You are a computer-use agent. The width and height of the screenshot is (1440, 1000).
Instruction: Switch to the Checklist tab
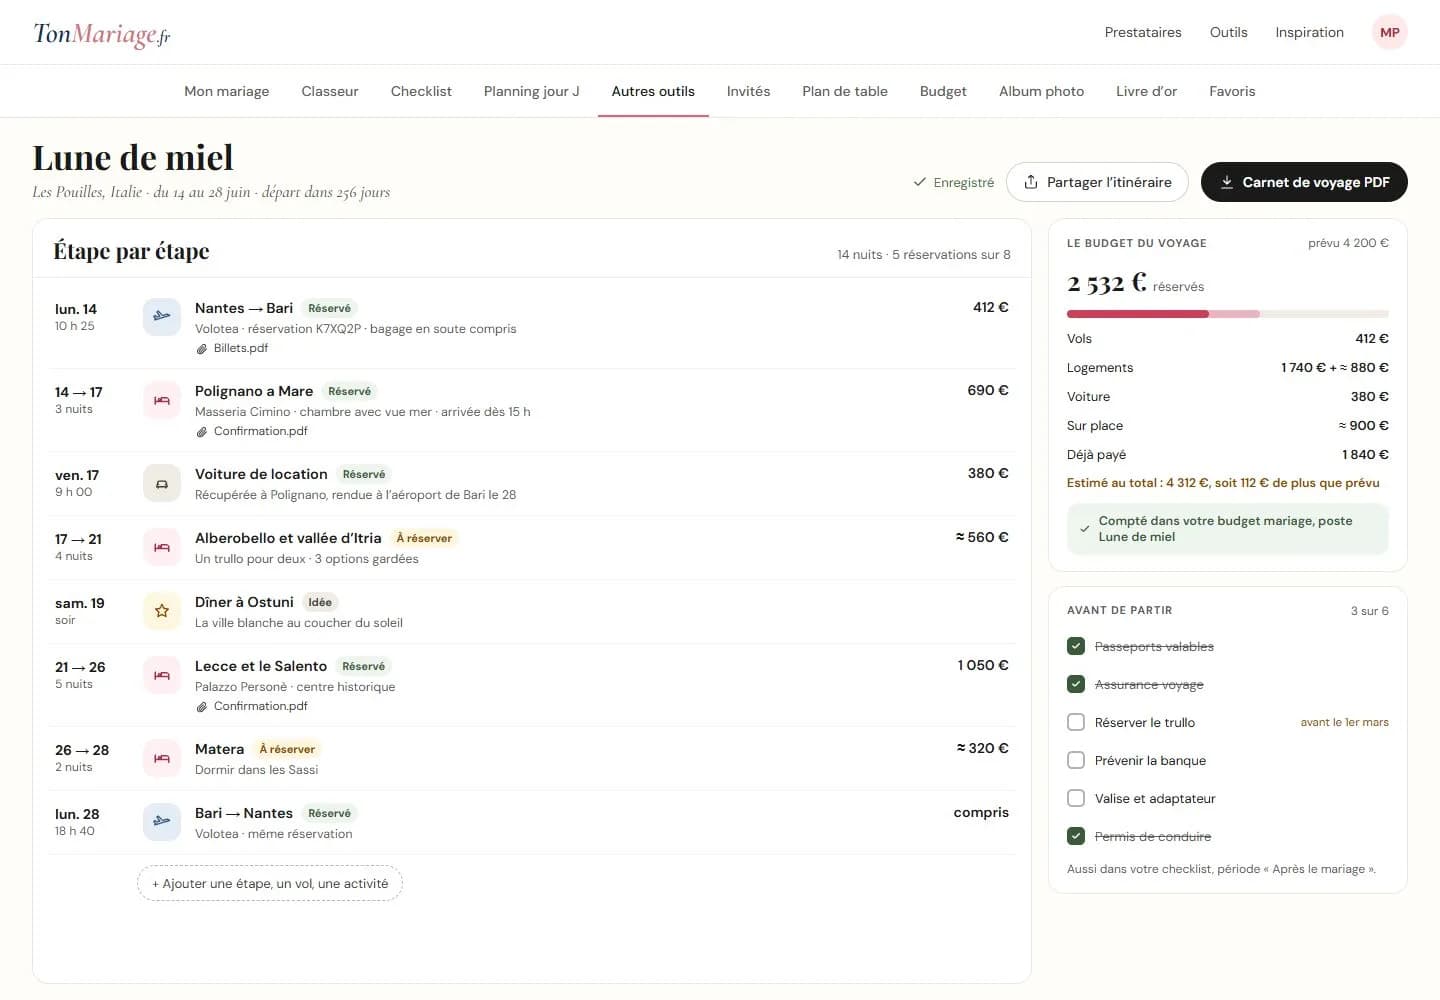pos(421,91)
